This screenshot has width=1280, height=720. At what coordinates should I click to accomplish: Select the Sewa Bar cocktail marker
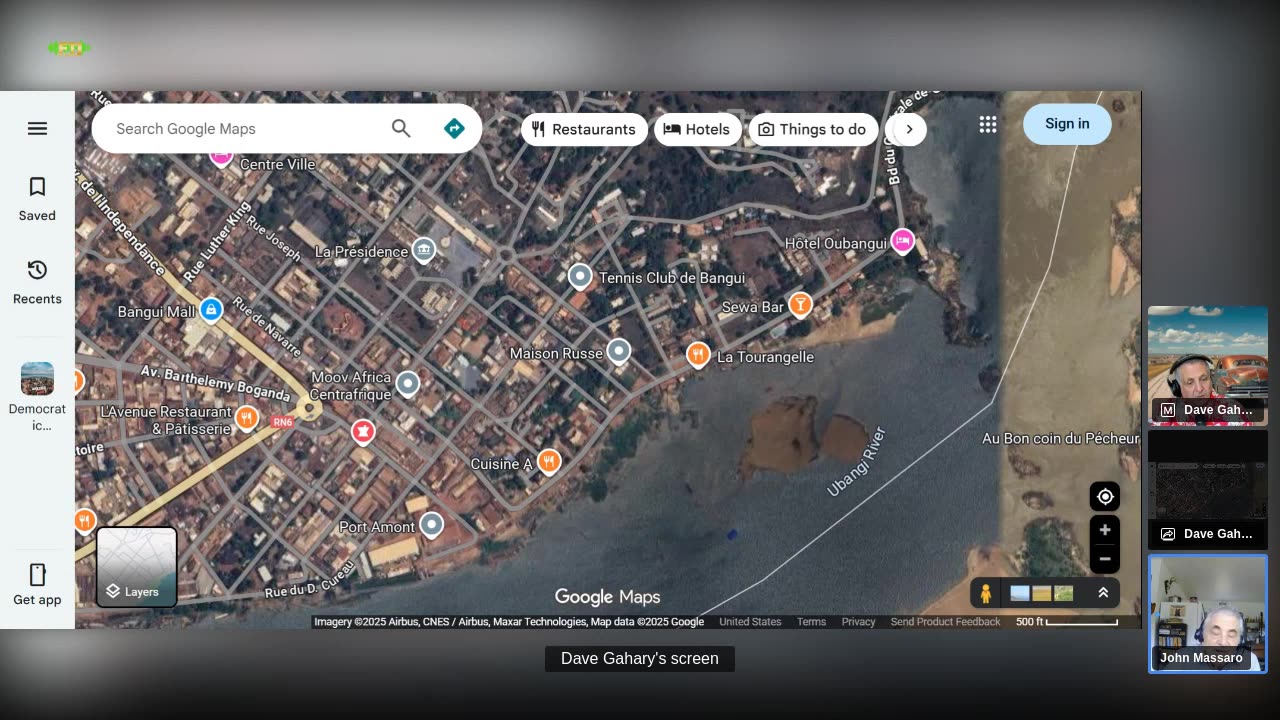(800, 304)
